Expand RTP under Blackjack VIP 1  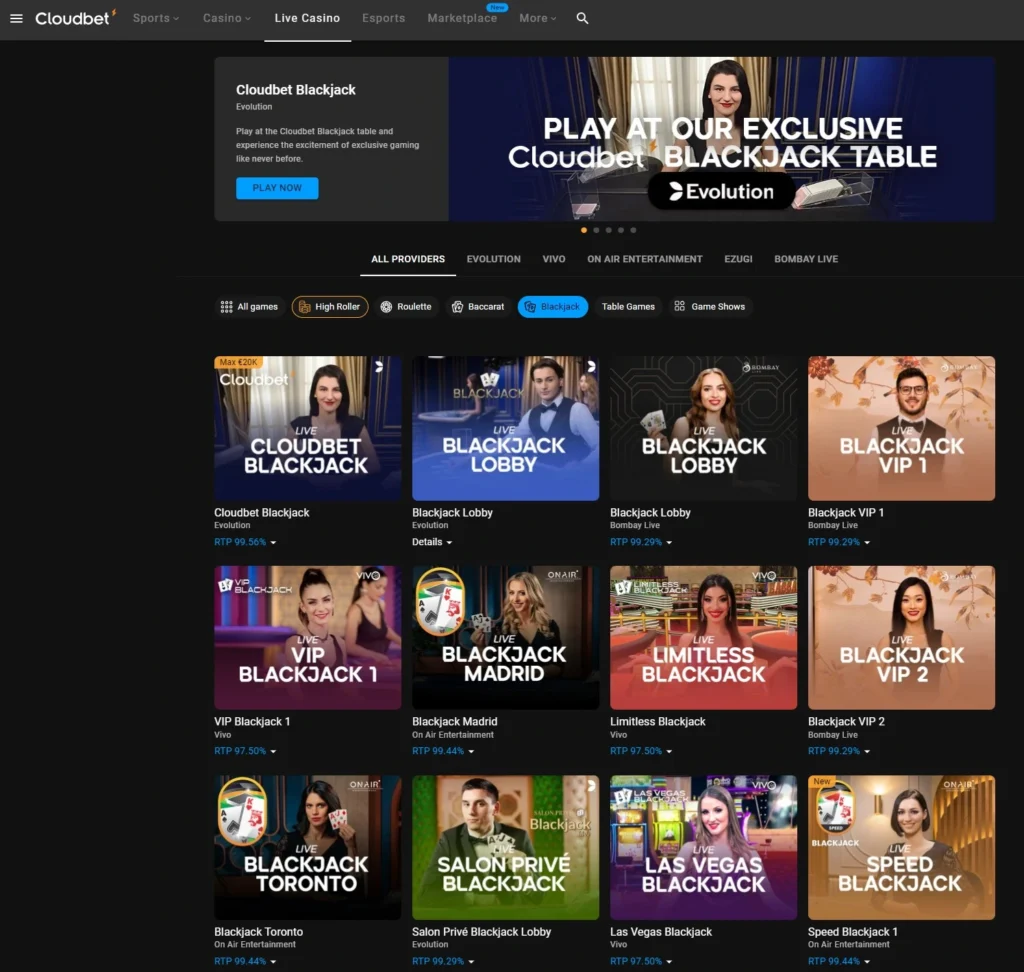(x=839, y=542)
